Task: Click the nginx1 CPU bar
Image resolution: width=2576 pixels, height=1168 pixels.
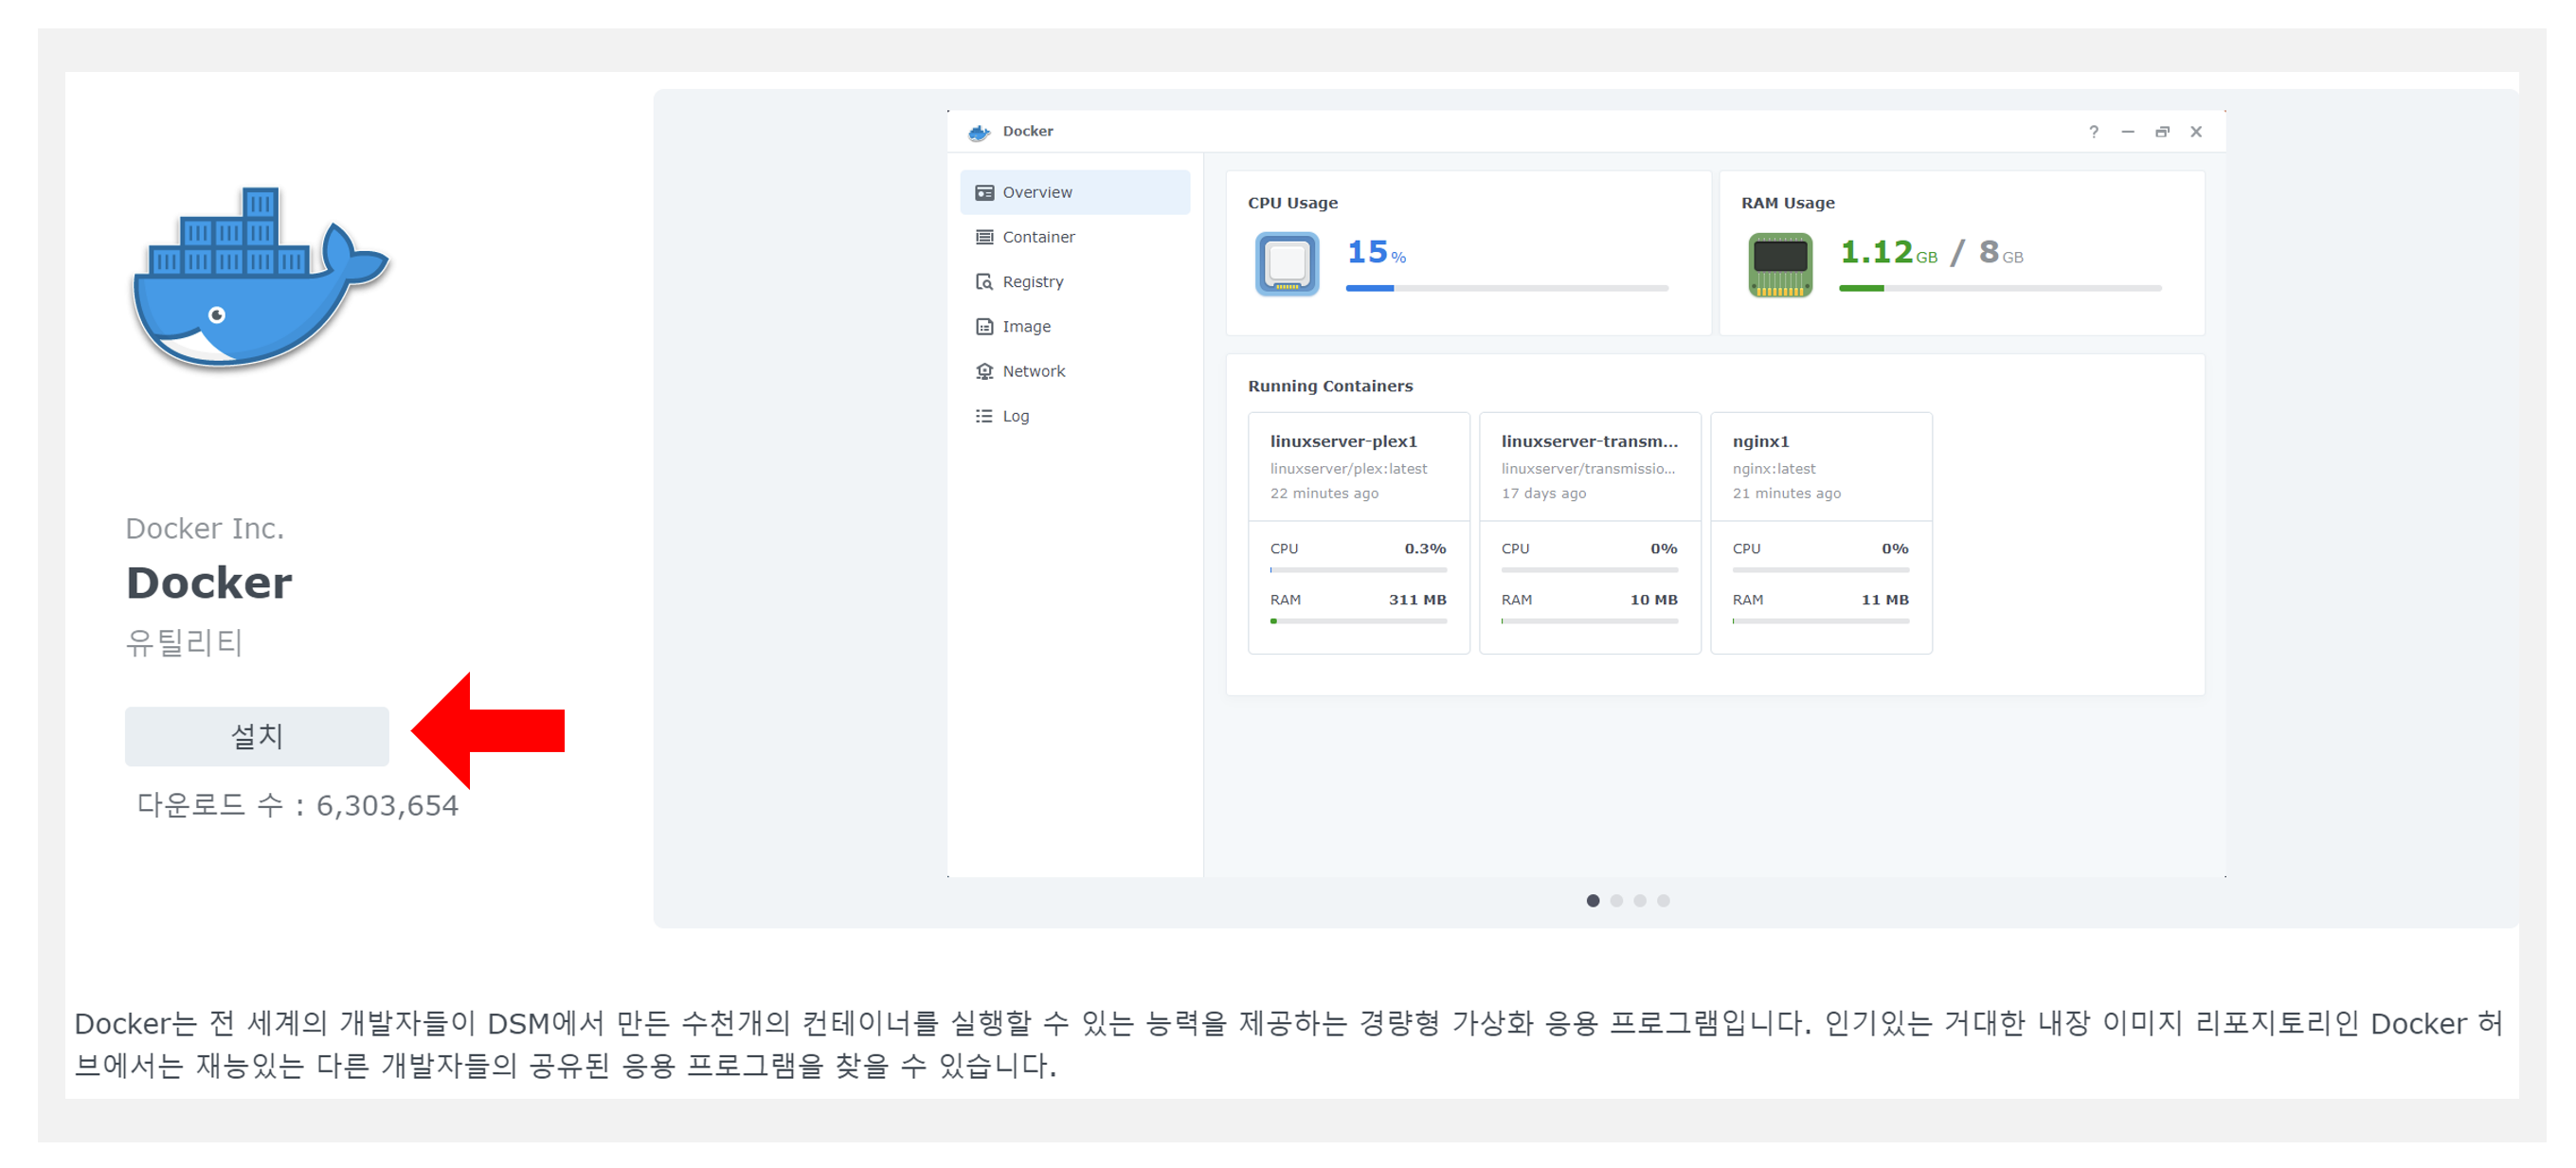Action: (1820, 570)
